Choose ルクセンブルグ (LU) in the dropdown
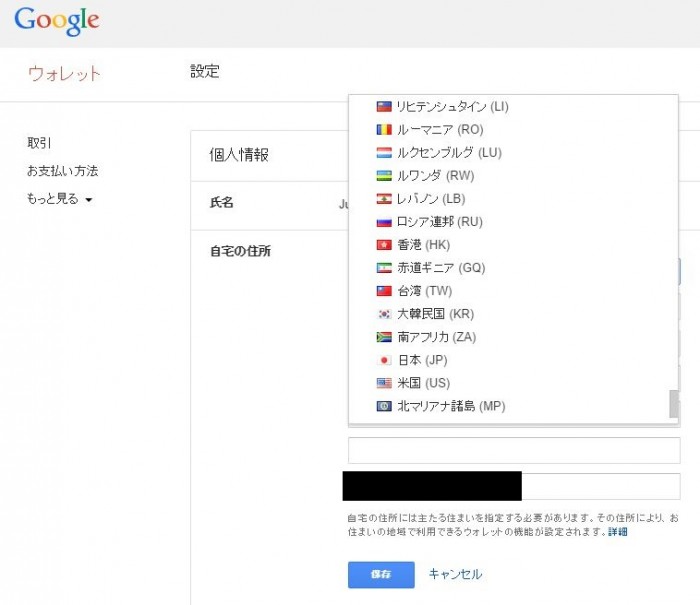 tap(449, 153)
